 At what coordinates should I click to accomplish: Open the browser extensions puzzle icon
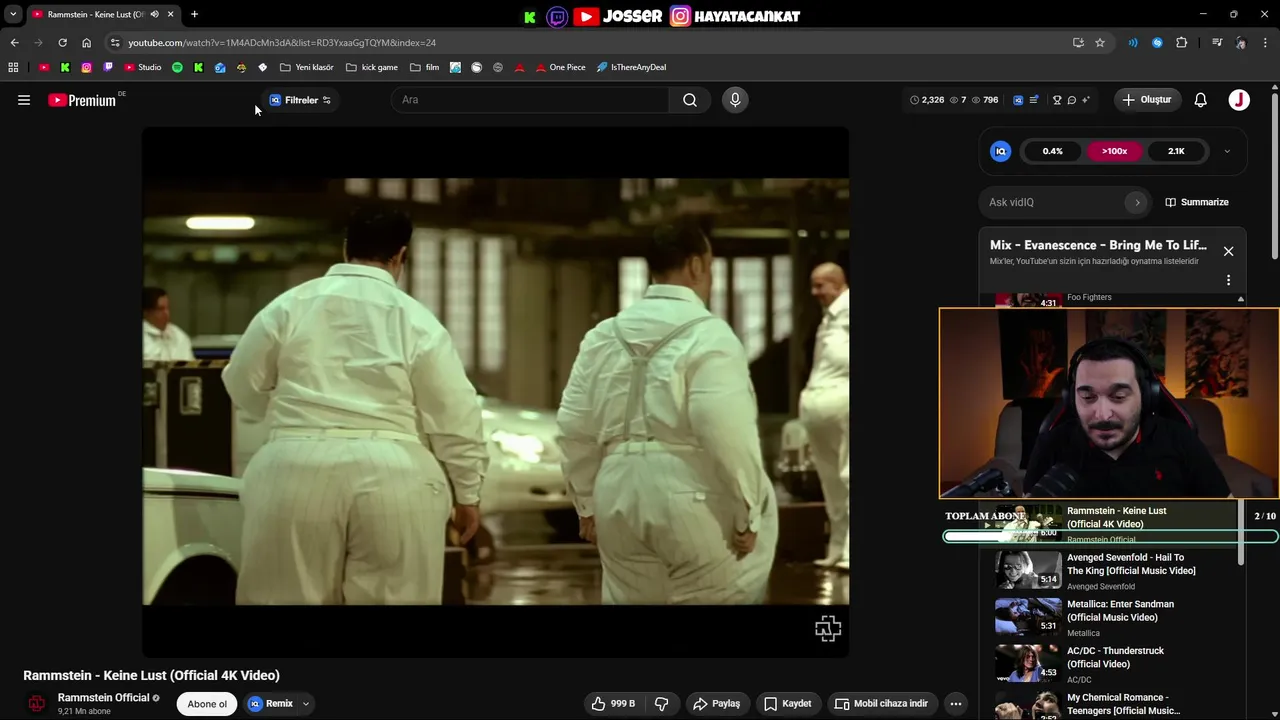tap(1182, 43)
